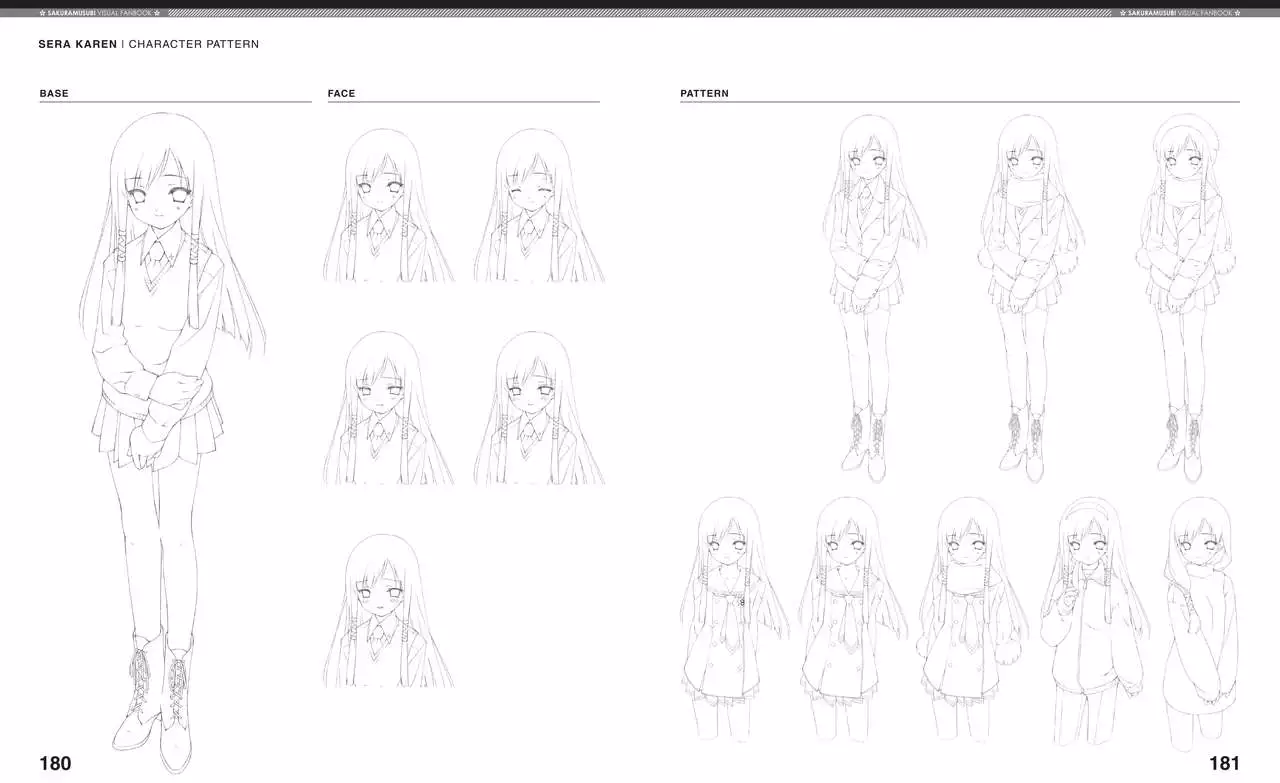Click page number 180

(x=55, y=764)
